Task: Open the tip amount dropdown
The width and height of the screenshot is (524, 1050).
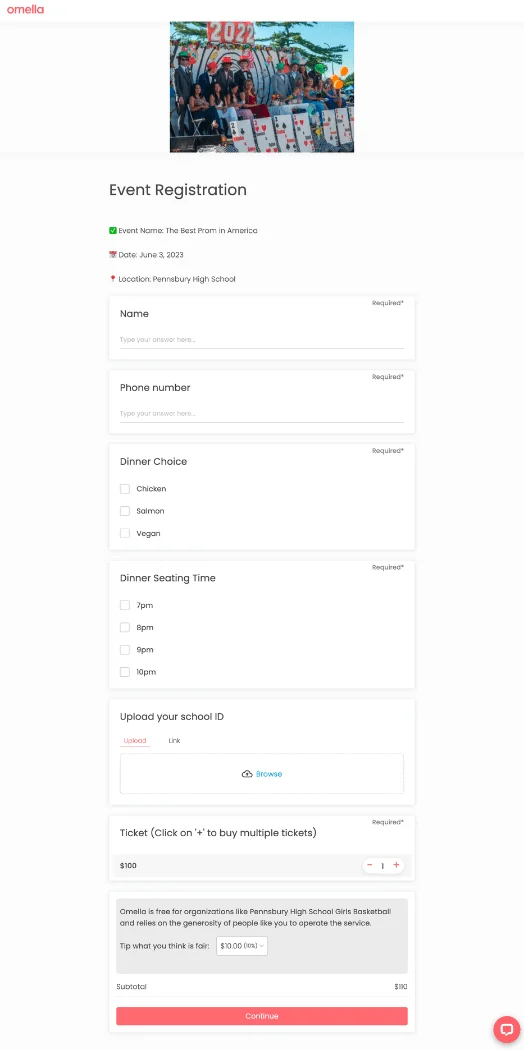Action: (242, 946)
